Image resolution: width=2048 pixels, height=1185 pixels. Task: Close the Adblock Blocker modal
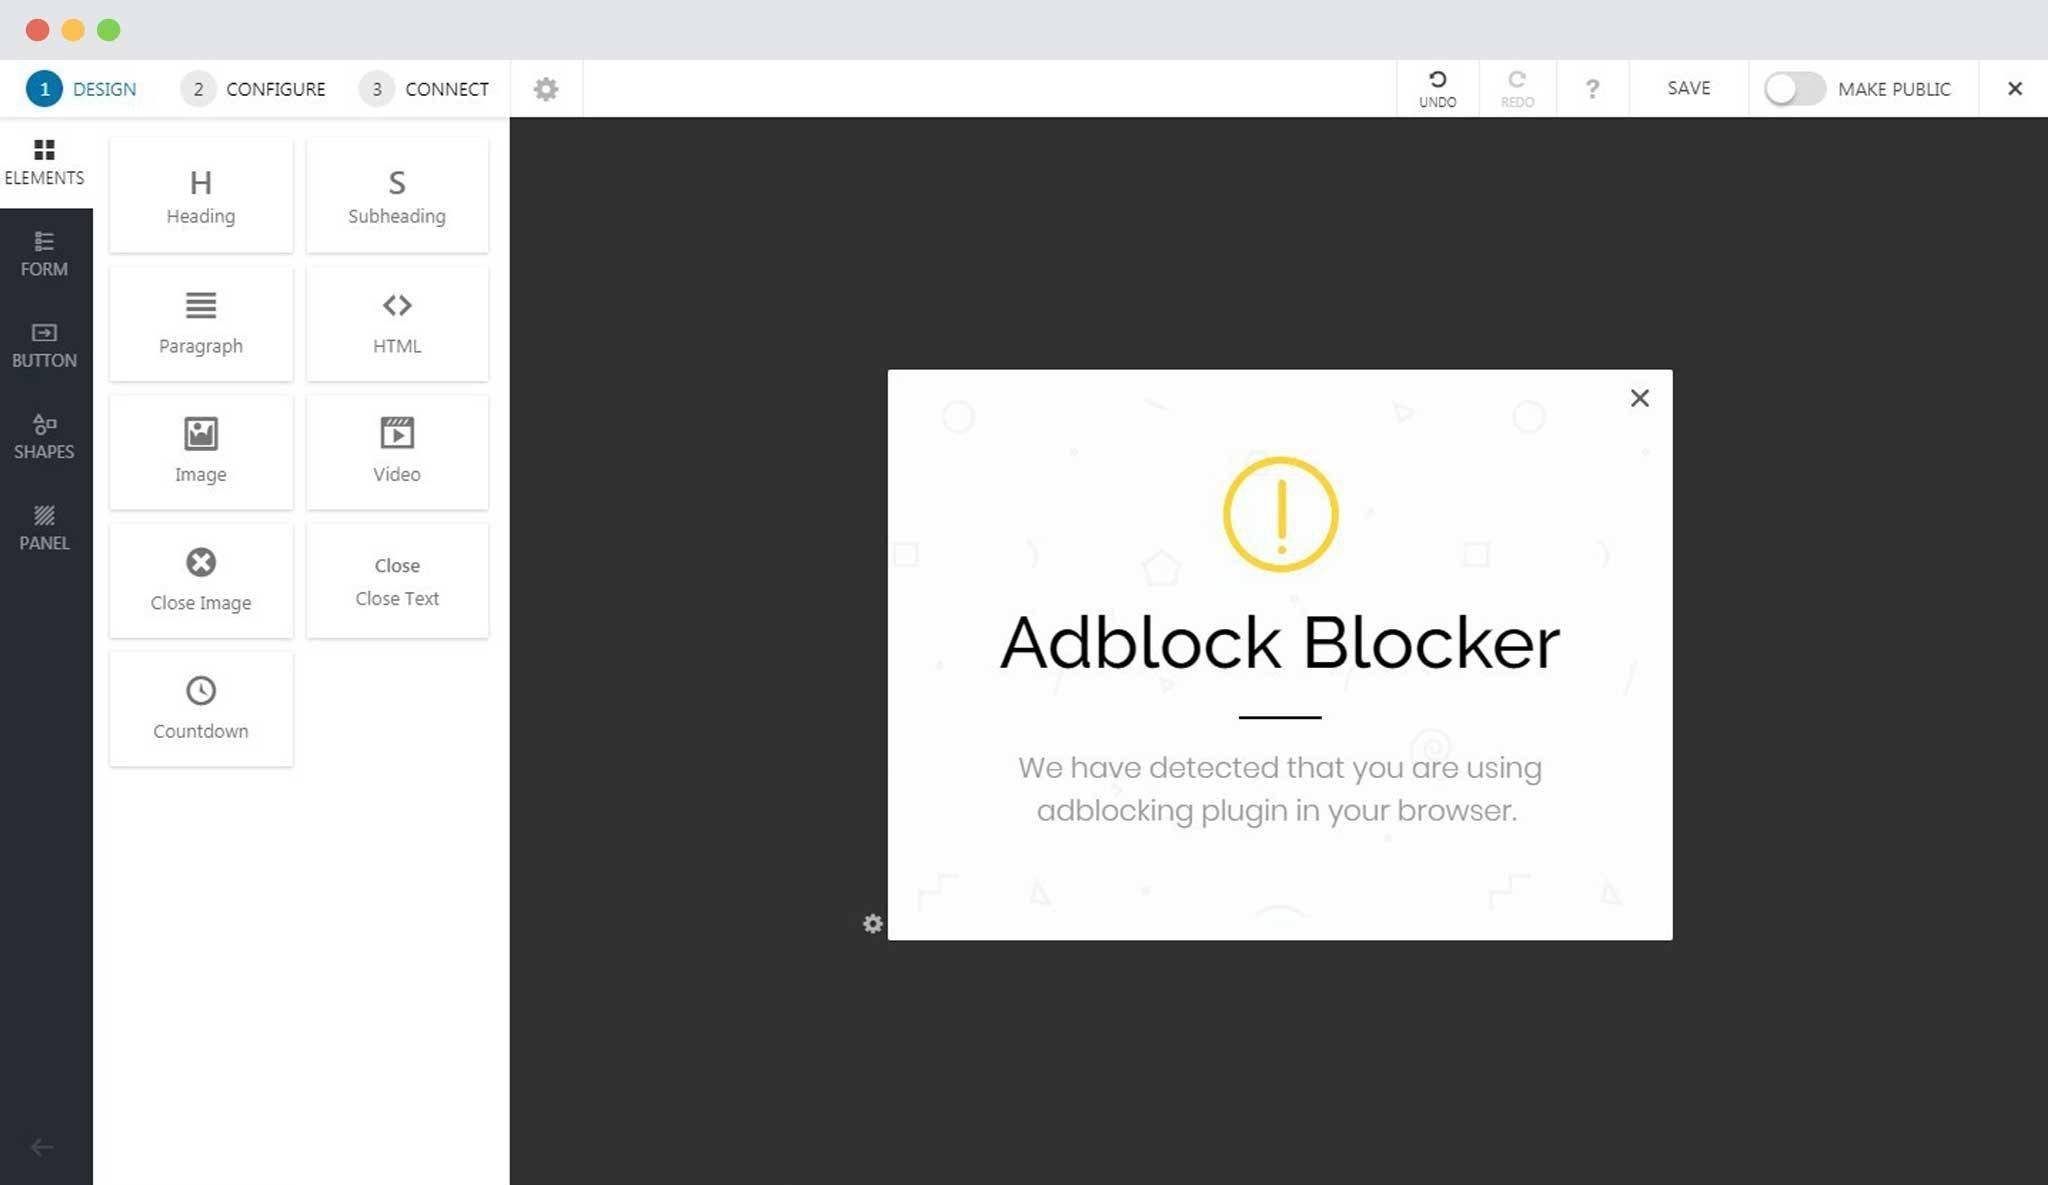pos(1639,398)
